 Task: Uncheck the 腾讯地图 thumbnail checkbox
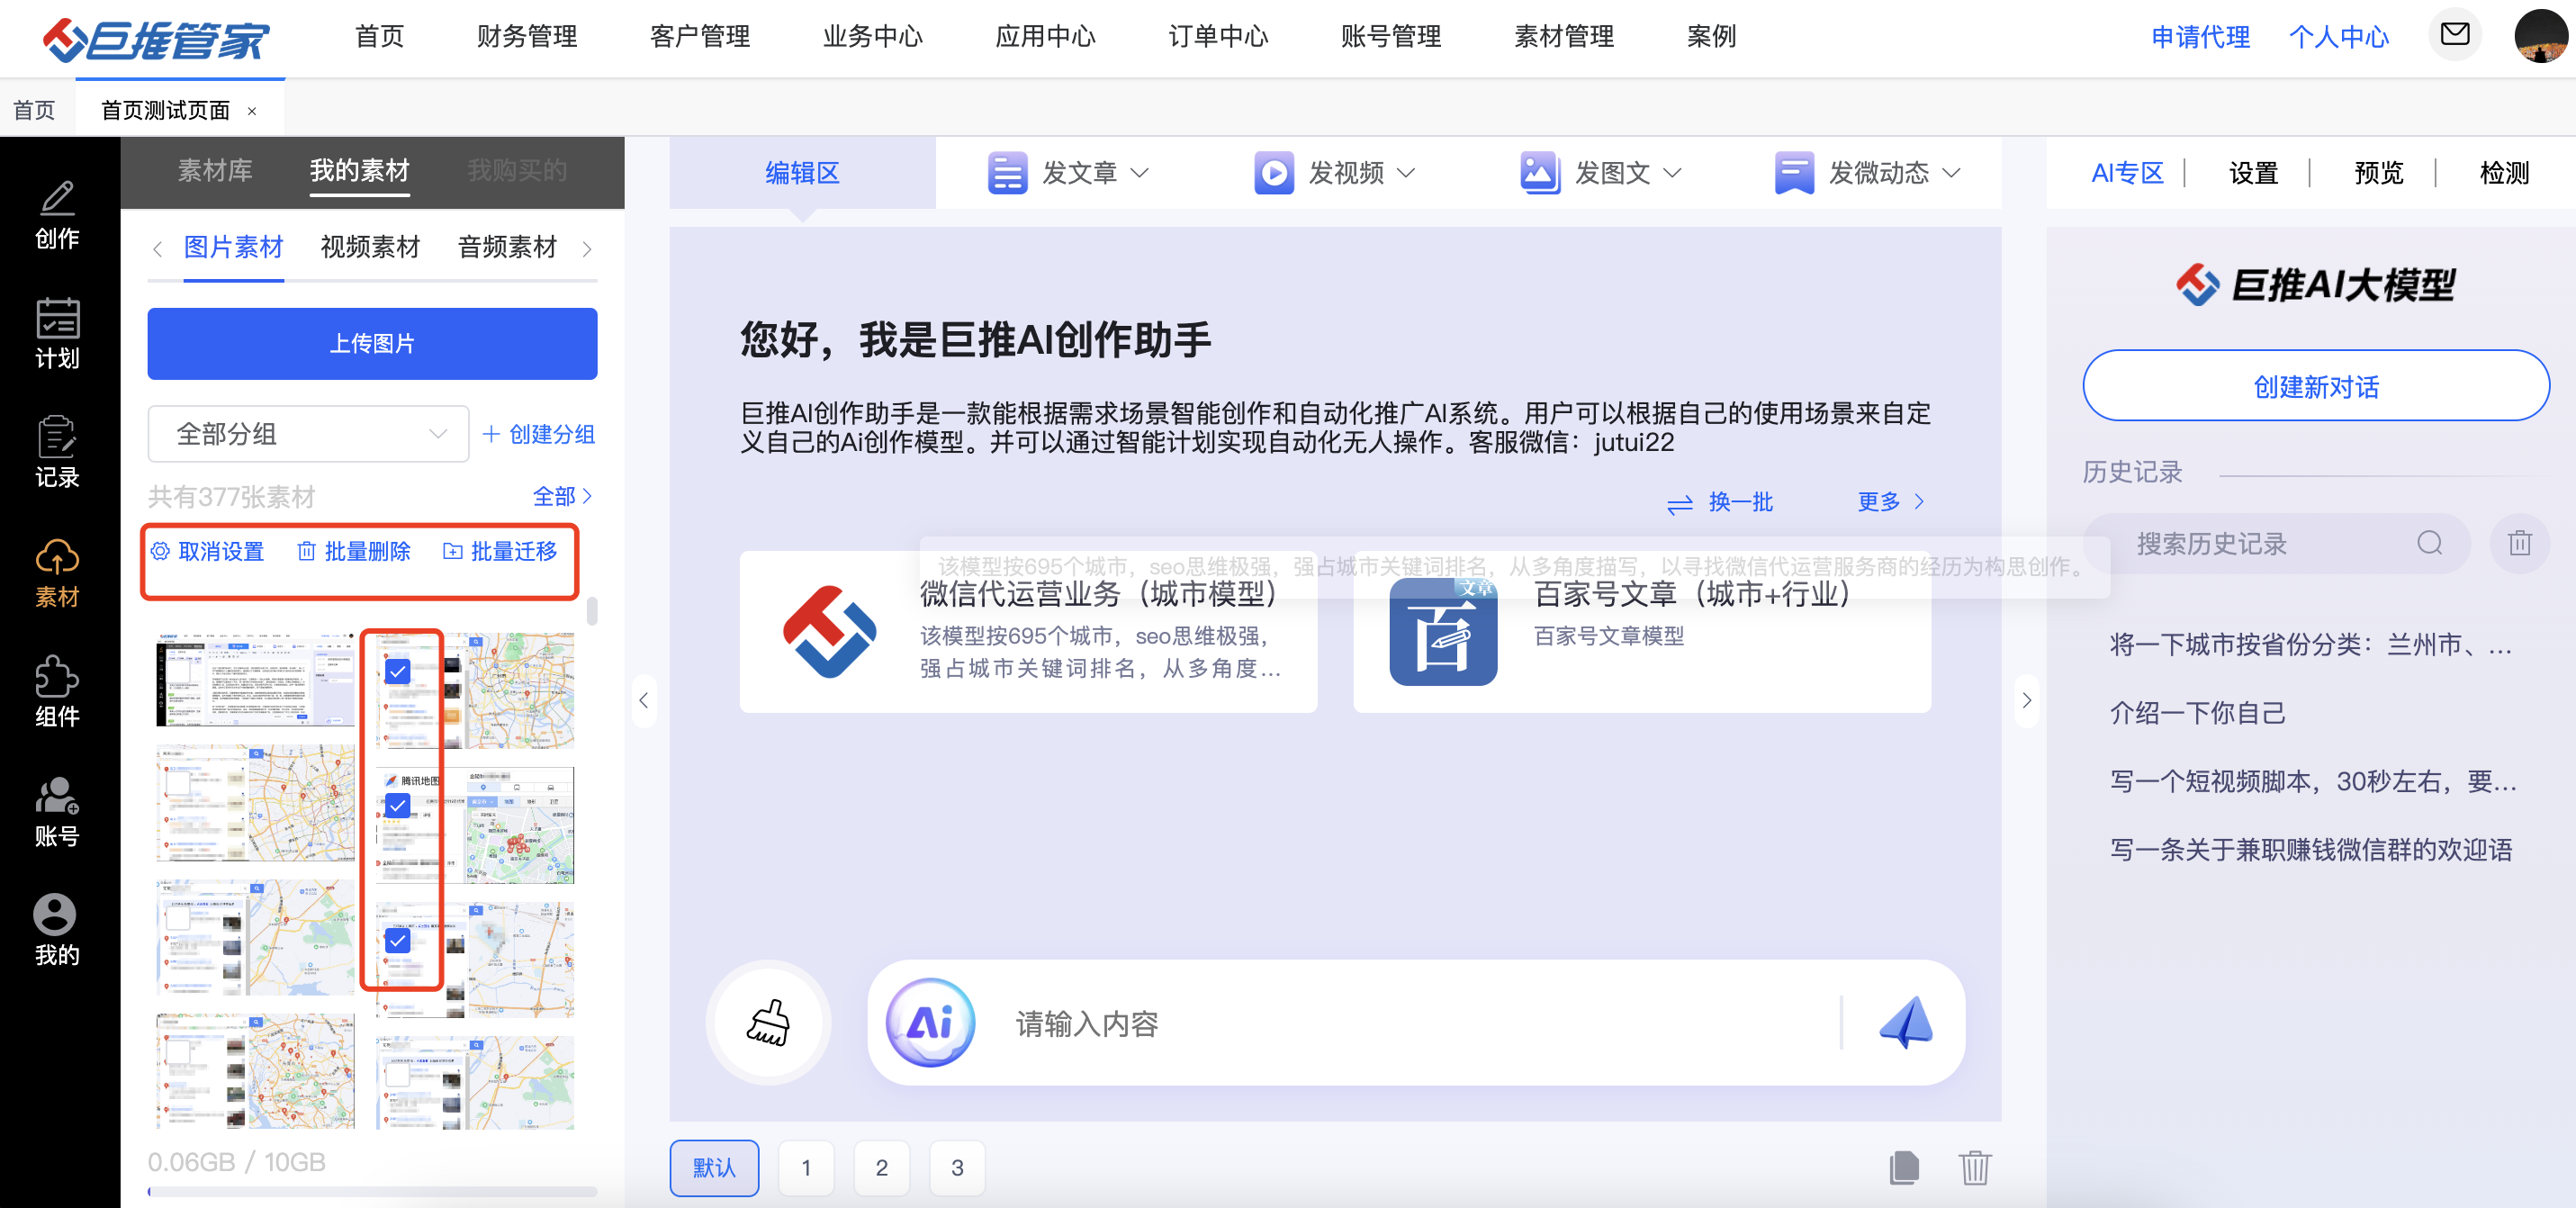click(397, 805)
